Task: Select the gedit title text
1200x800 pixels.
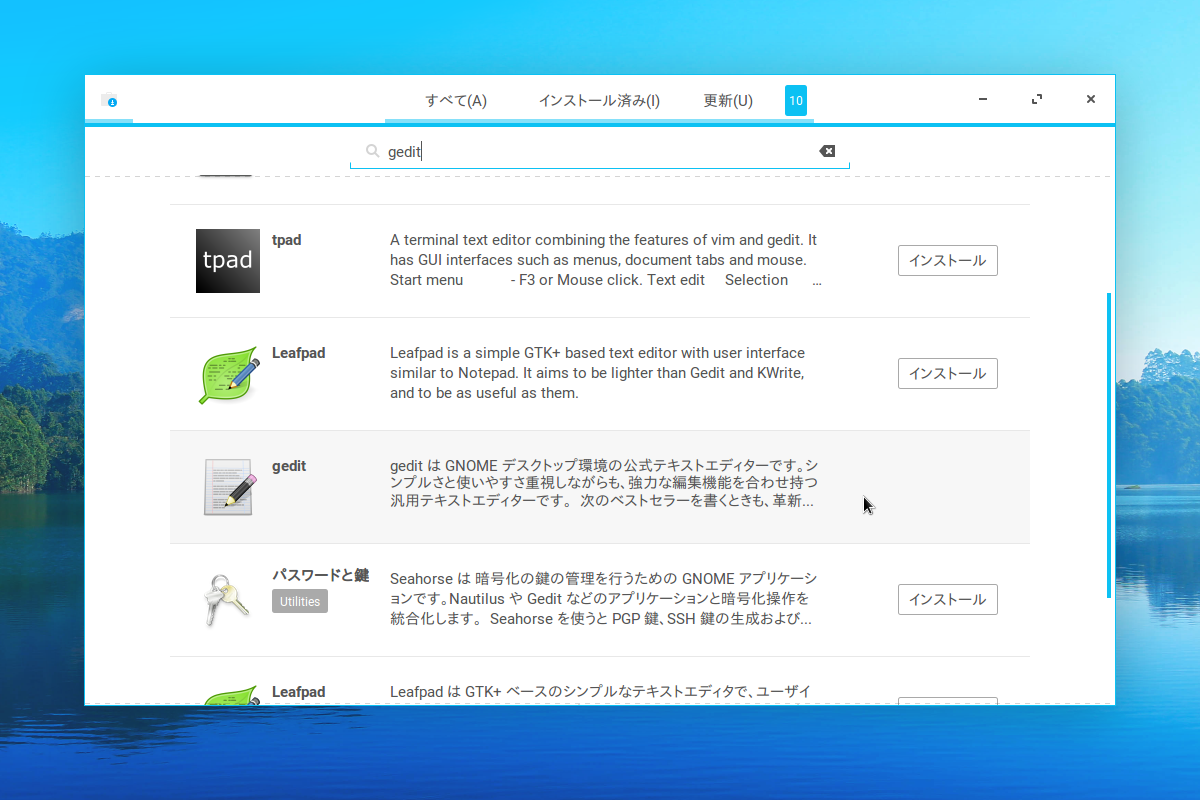Action: coord(289,466)
